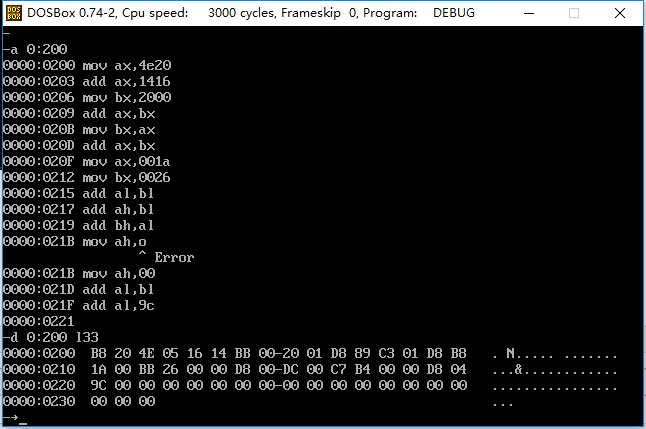
Task: Select line 'add al,9c'
Action: (x=79, y=306)
